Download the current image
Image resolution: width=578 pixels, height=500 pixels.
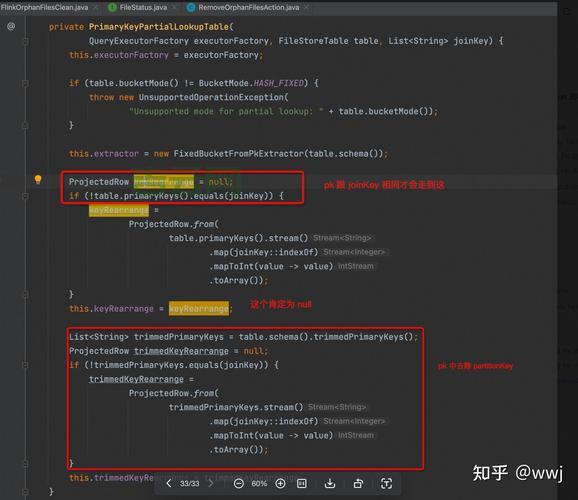[x=330, y=483]
